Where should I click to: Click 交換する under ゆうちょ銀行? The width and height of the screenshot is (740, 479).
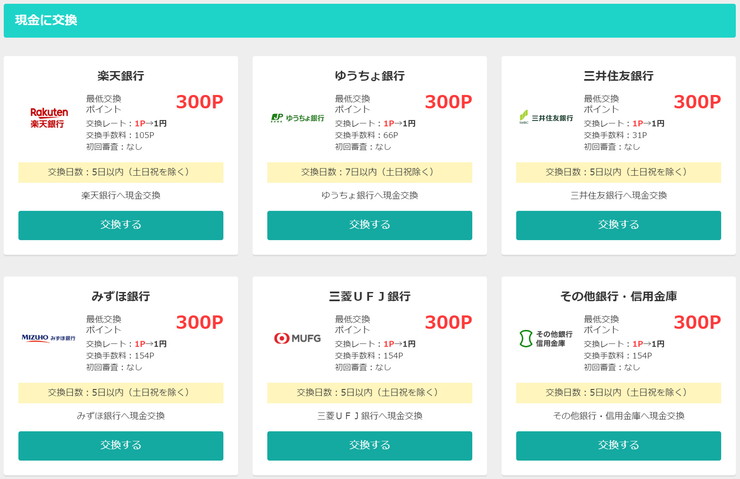click(x=370, y=225)
